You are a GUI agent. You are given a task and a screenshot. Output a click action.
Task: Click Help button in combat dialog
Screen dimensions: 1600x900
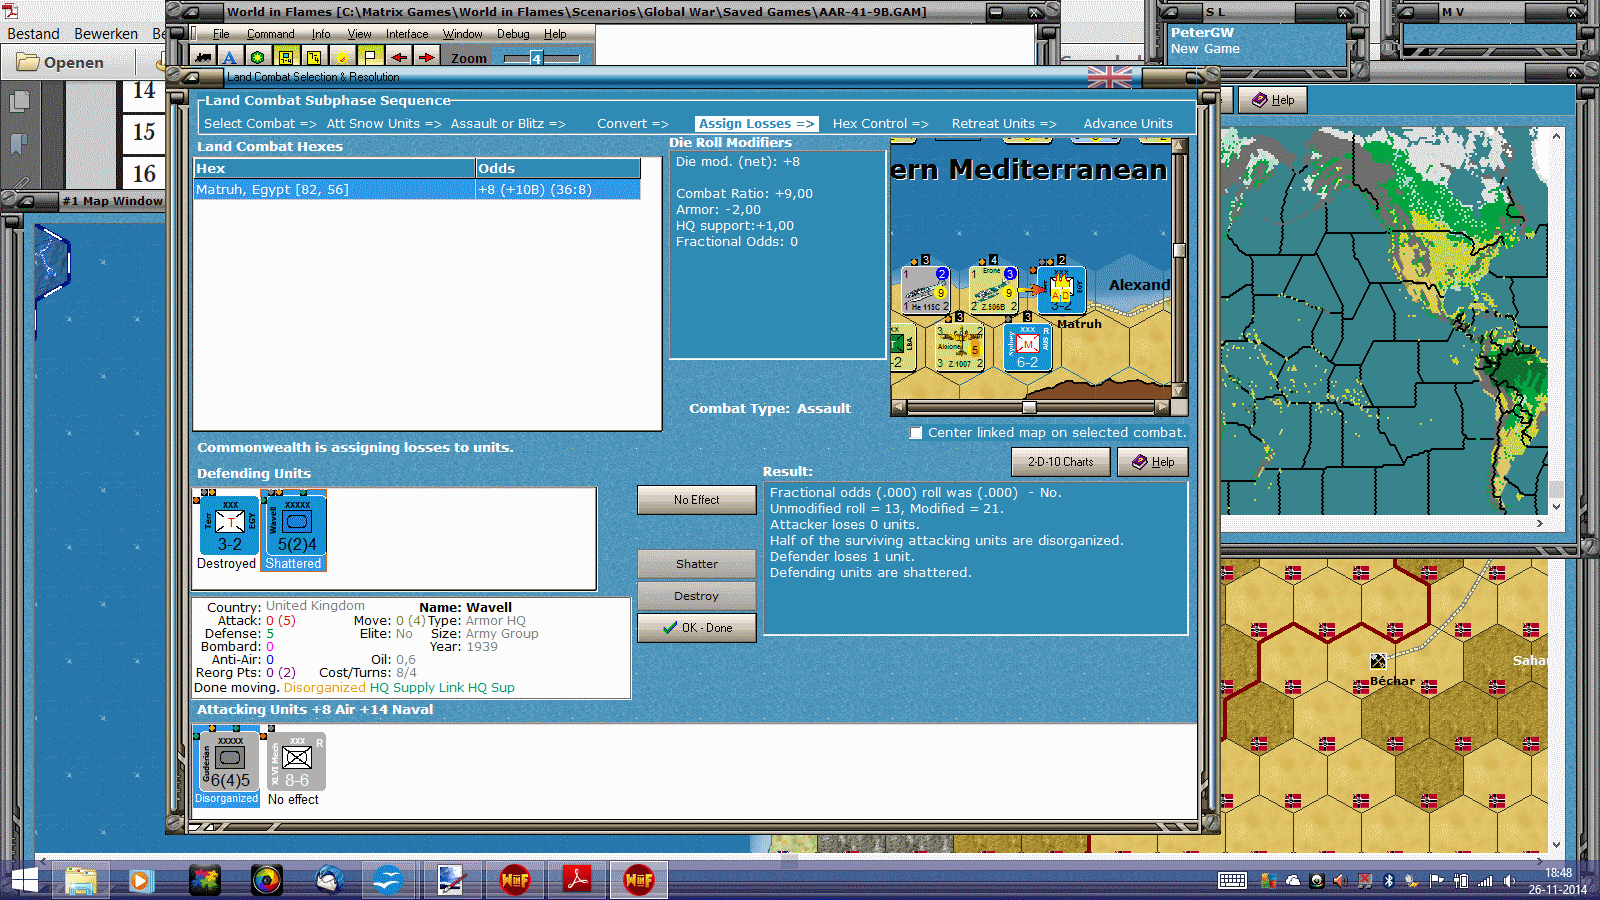1153,462
